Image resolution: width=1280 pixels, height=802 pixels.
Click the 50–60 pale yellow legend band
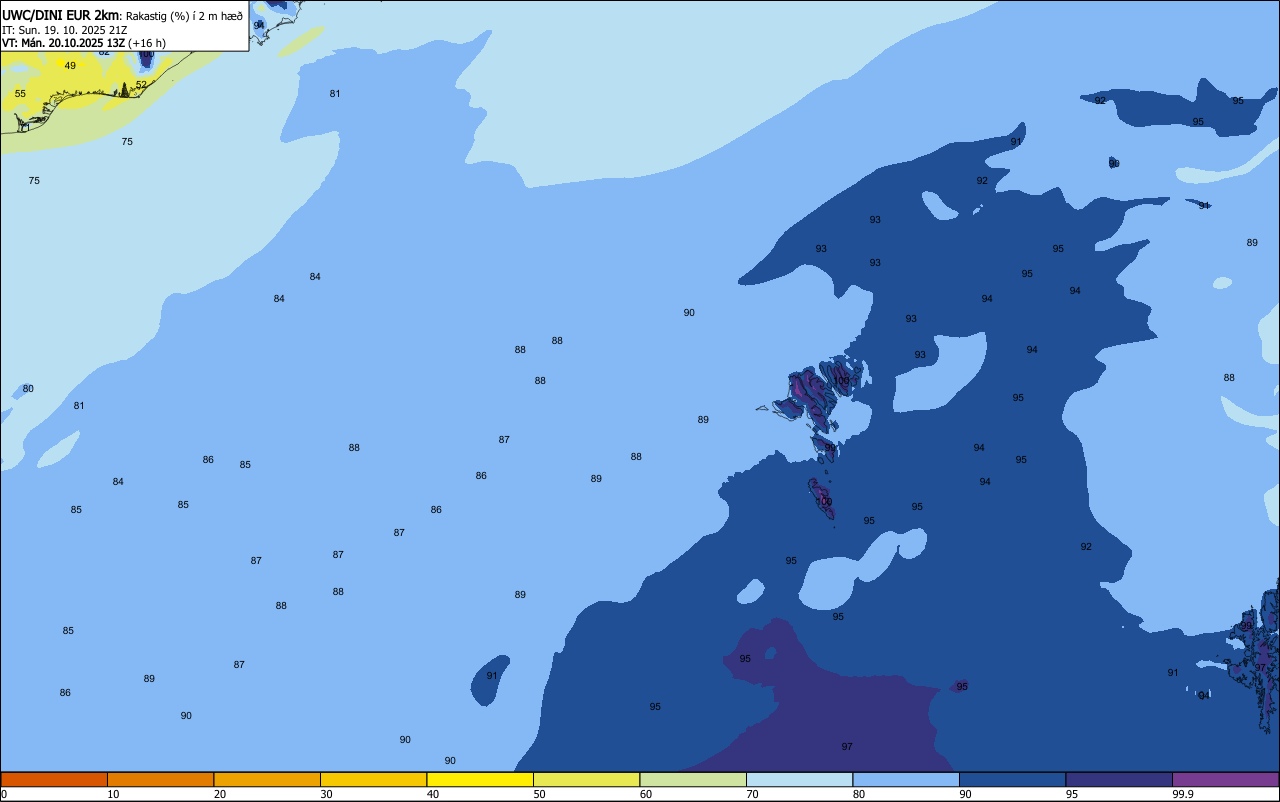pos(586,779)
